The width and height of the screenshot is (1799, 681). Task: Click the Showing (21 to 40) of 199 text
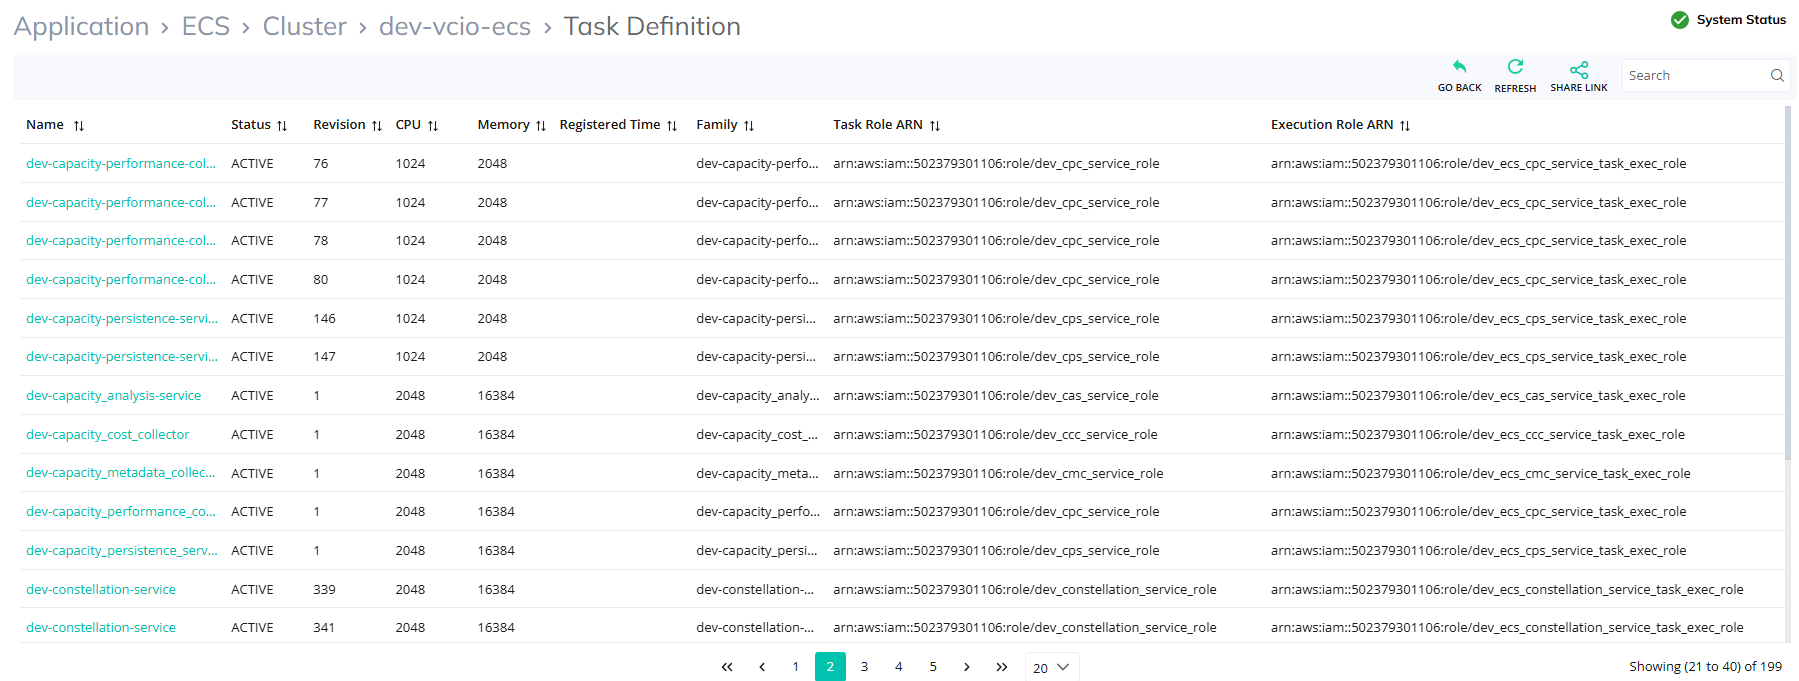click(x=1705, y=667)
